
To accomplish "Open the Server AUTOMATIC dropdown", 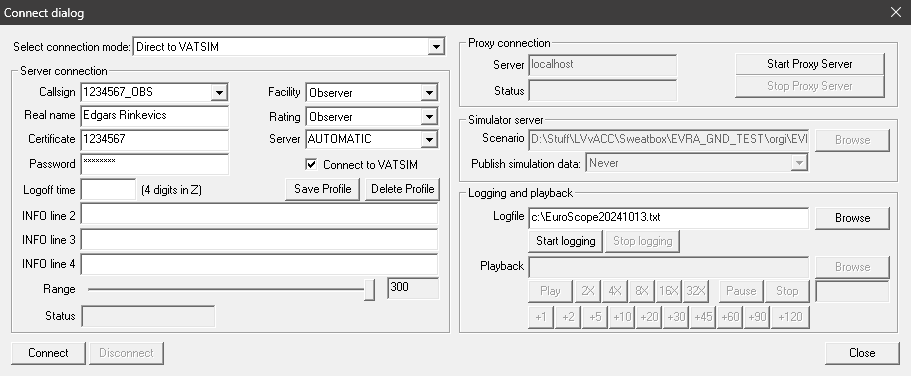I will [372, 139].
